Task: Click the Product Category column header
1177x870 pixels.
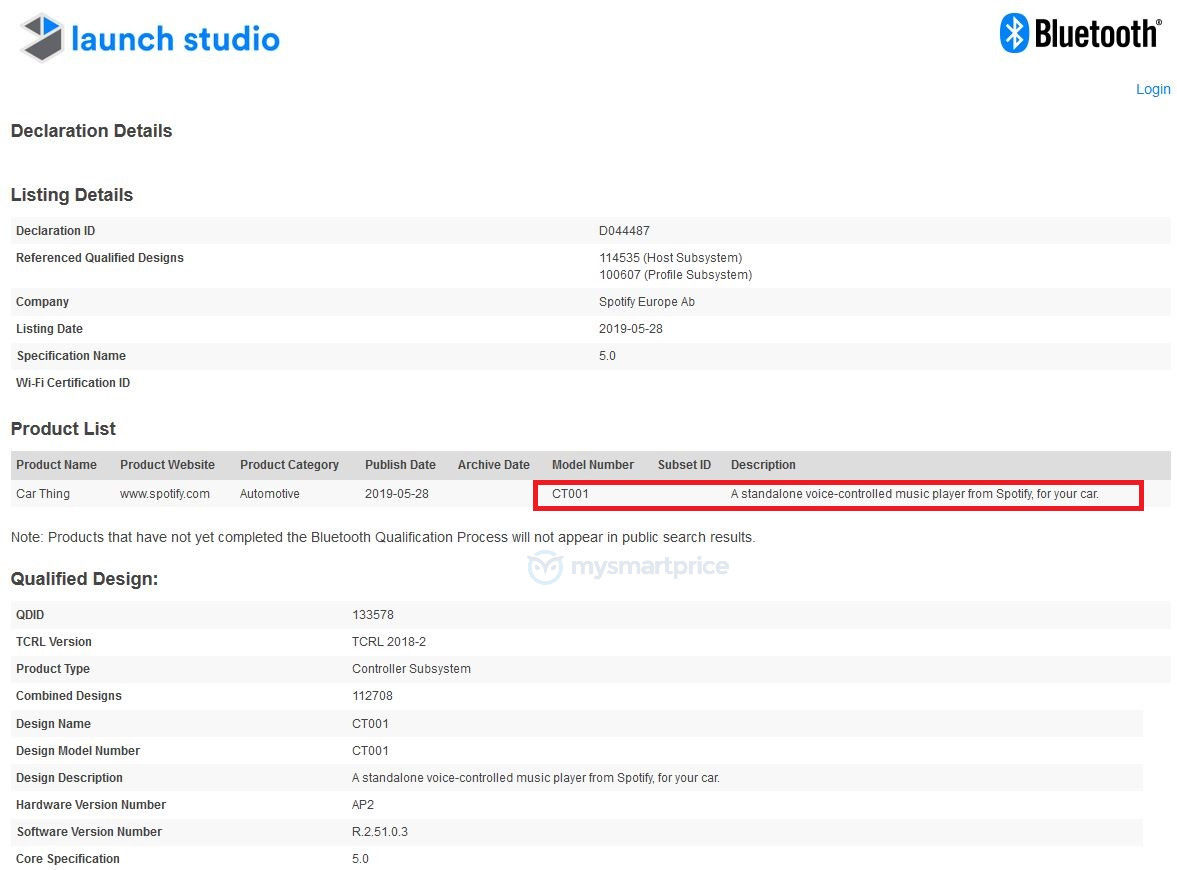Action: [289, 465]
